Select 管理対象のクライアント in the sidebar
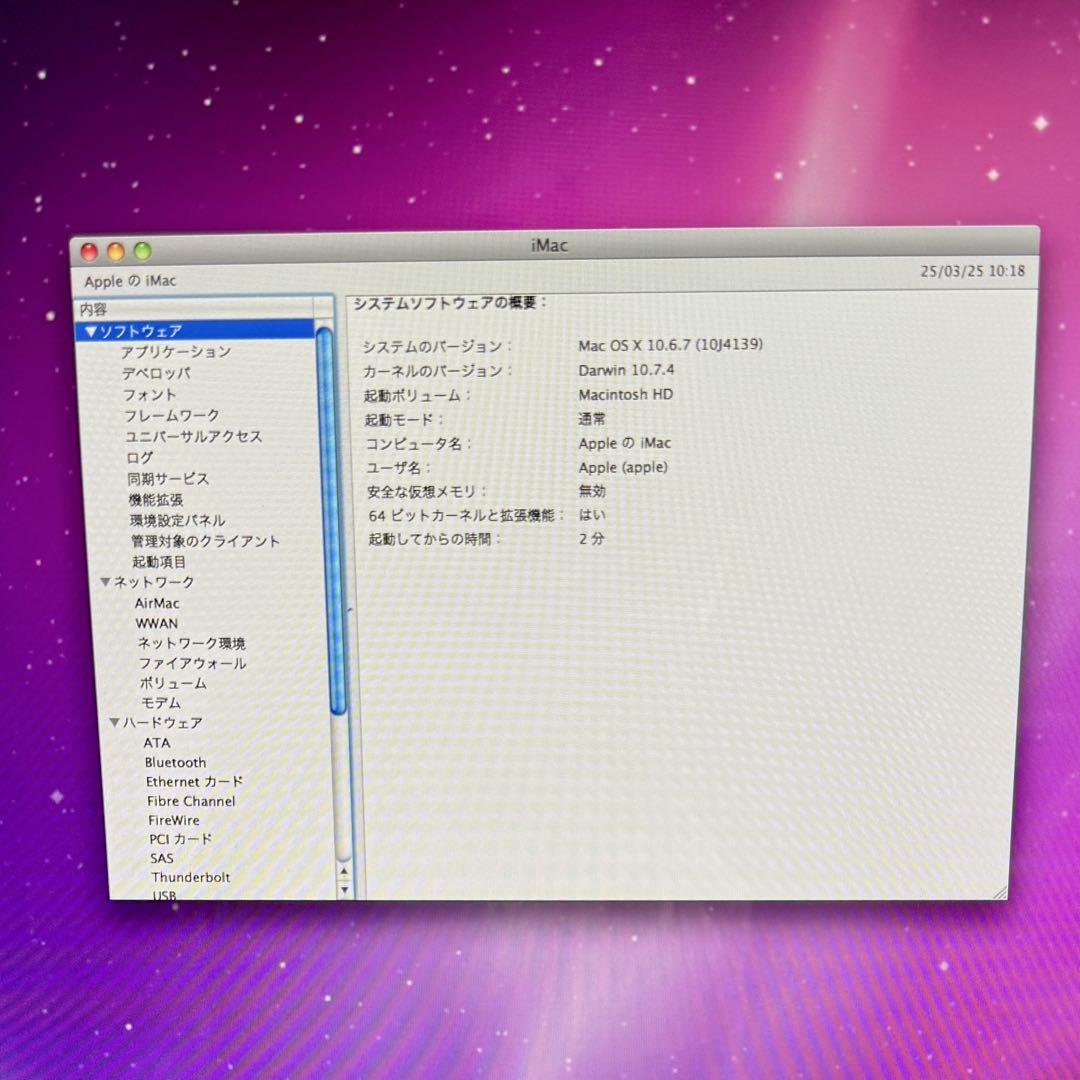This screenshot has height=1080, width=1080. pyautogui.click(x=205, y=541)
